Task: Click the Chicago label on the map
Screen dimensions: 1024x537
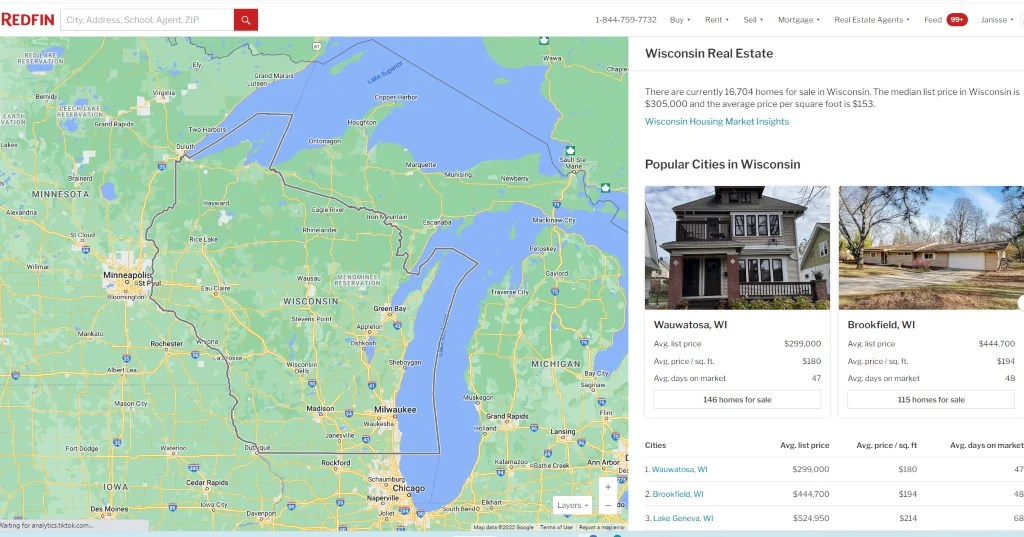Action: click(x=409, y=488)
